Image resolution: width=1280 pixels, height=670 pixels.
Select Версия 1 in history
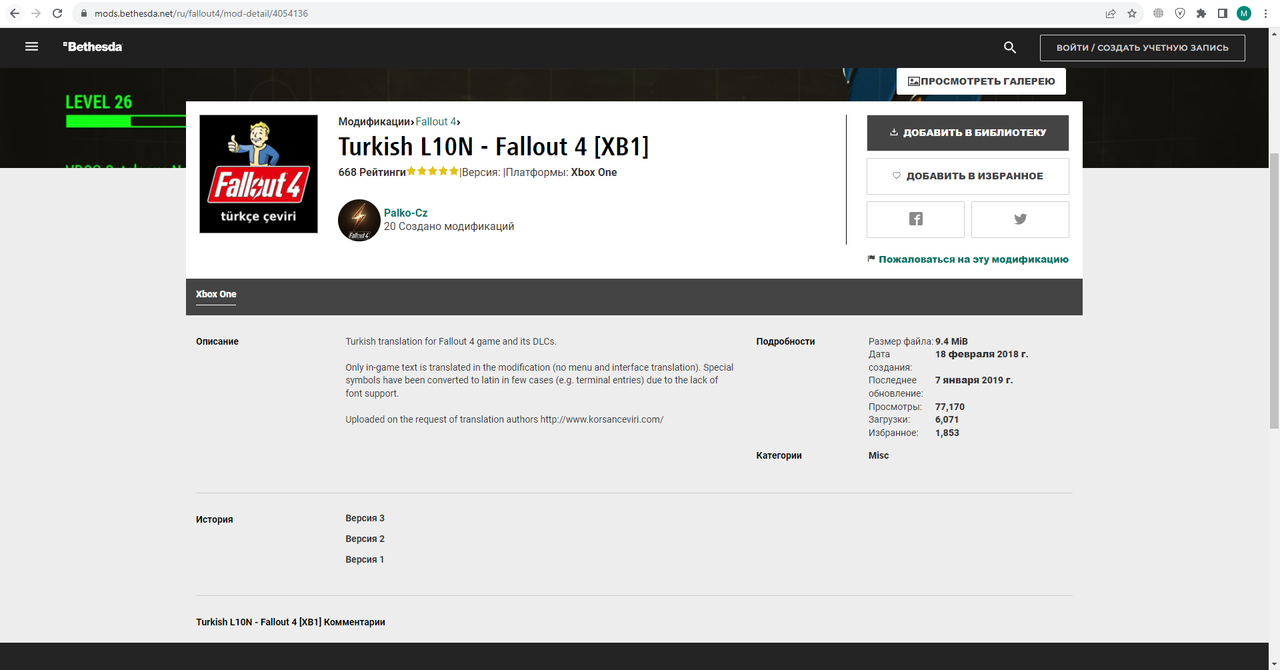tap(365, 559)
